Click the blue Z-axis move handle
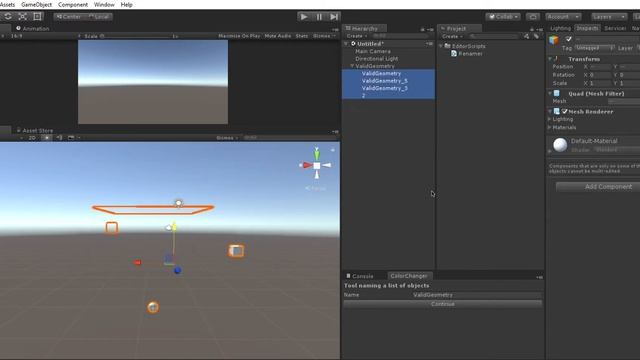 [x=177, y=270]
